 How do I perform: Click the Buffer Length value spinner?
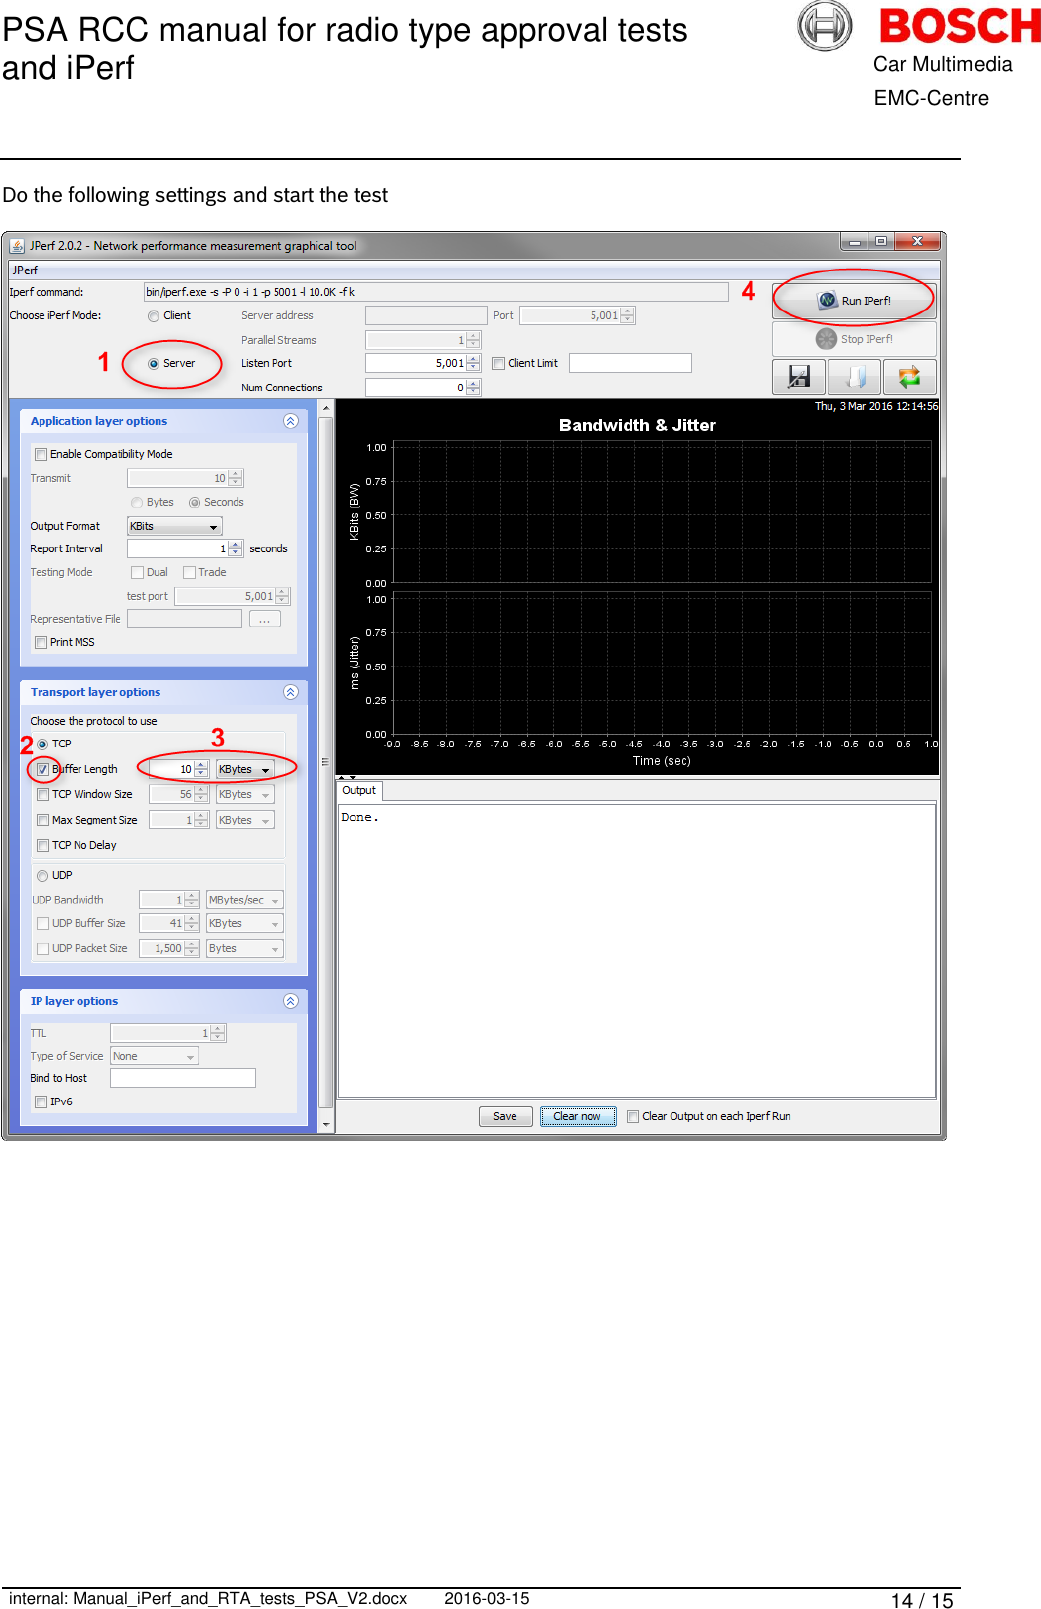[178, 769]
